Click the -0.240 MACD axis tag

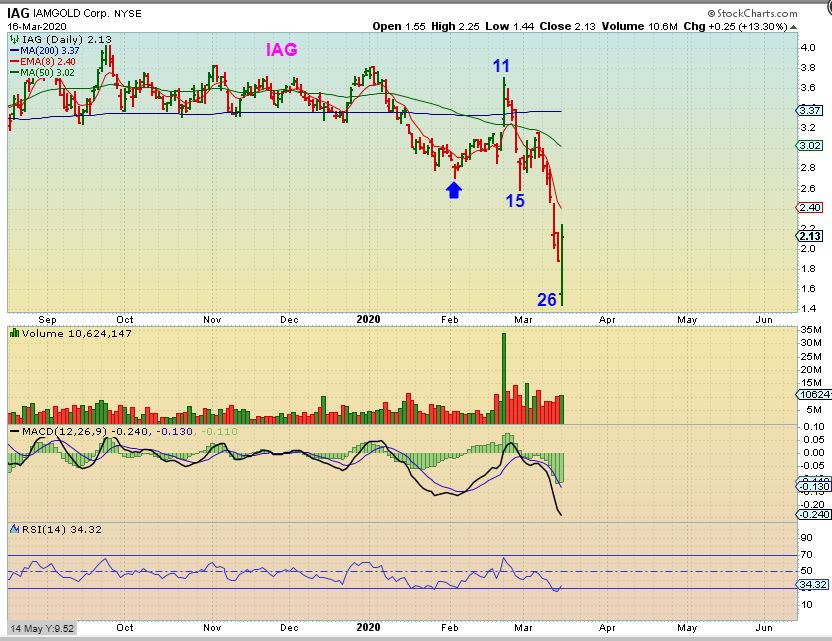(x=813, y=515)
